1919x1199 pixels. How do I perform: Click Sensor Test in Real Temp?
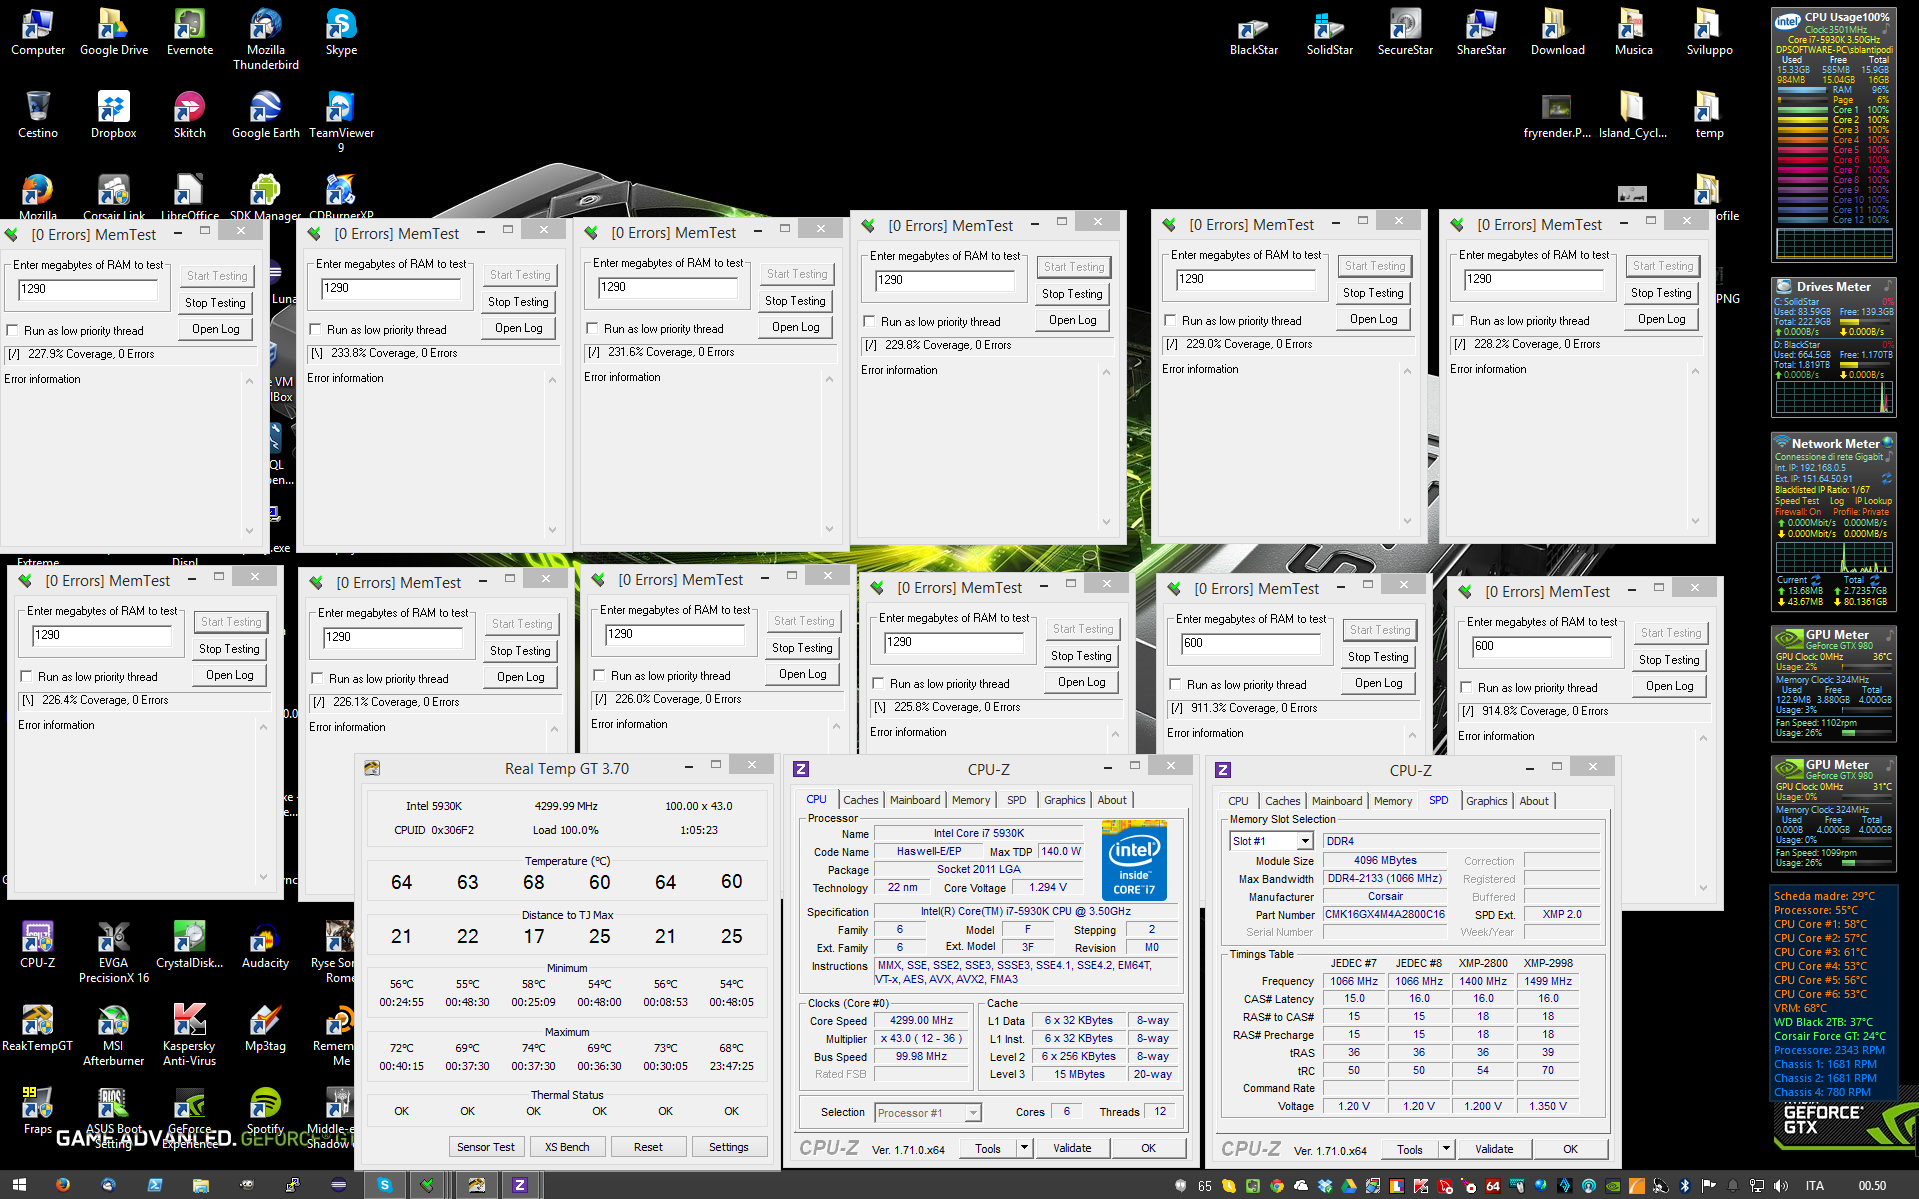pyautogui.click(x=486, y=1147)
